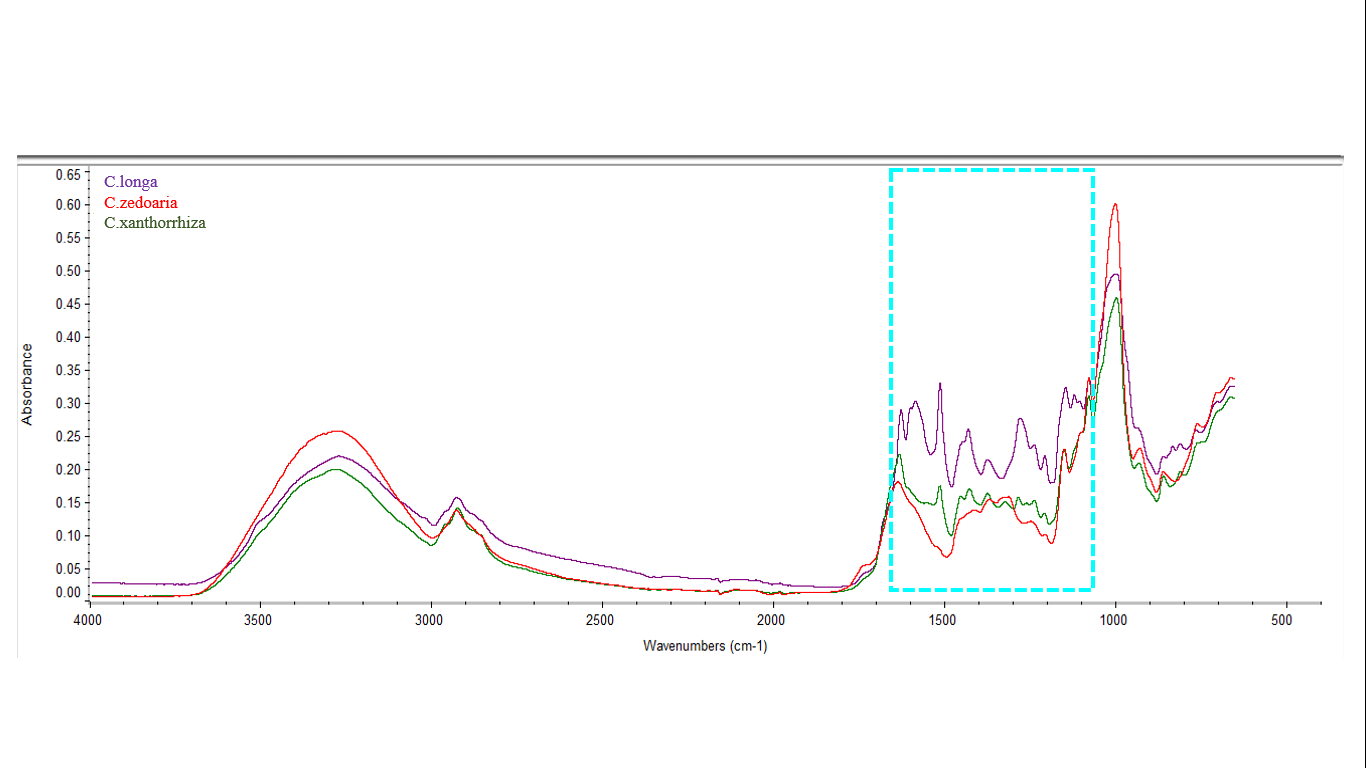Click the C.xanthorrhiza legend text
This screenshot has width=1366, height=768.
tap(155, 223)
